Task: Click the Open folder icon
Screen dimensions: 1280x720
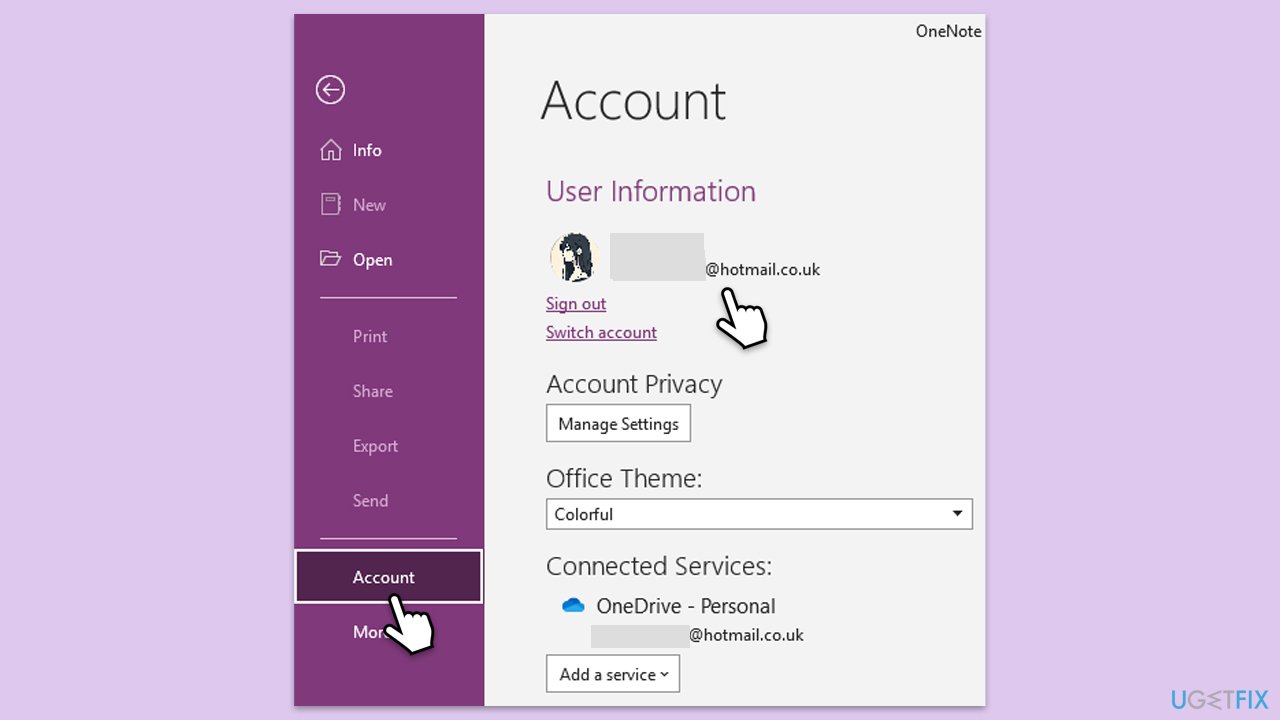Action: pyautogui.click(x=330, y=259)
